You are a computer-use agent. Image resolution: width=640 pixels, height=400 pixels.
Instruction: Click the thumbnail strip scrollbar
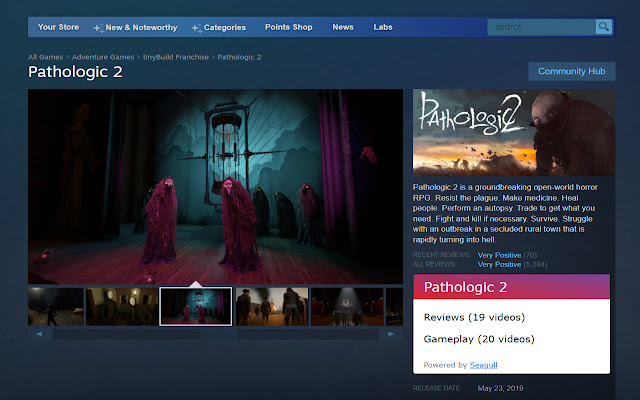(x=215, y=334)
